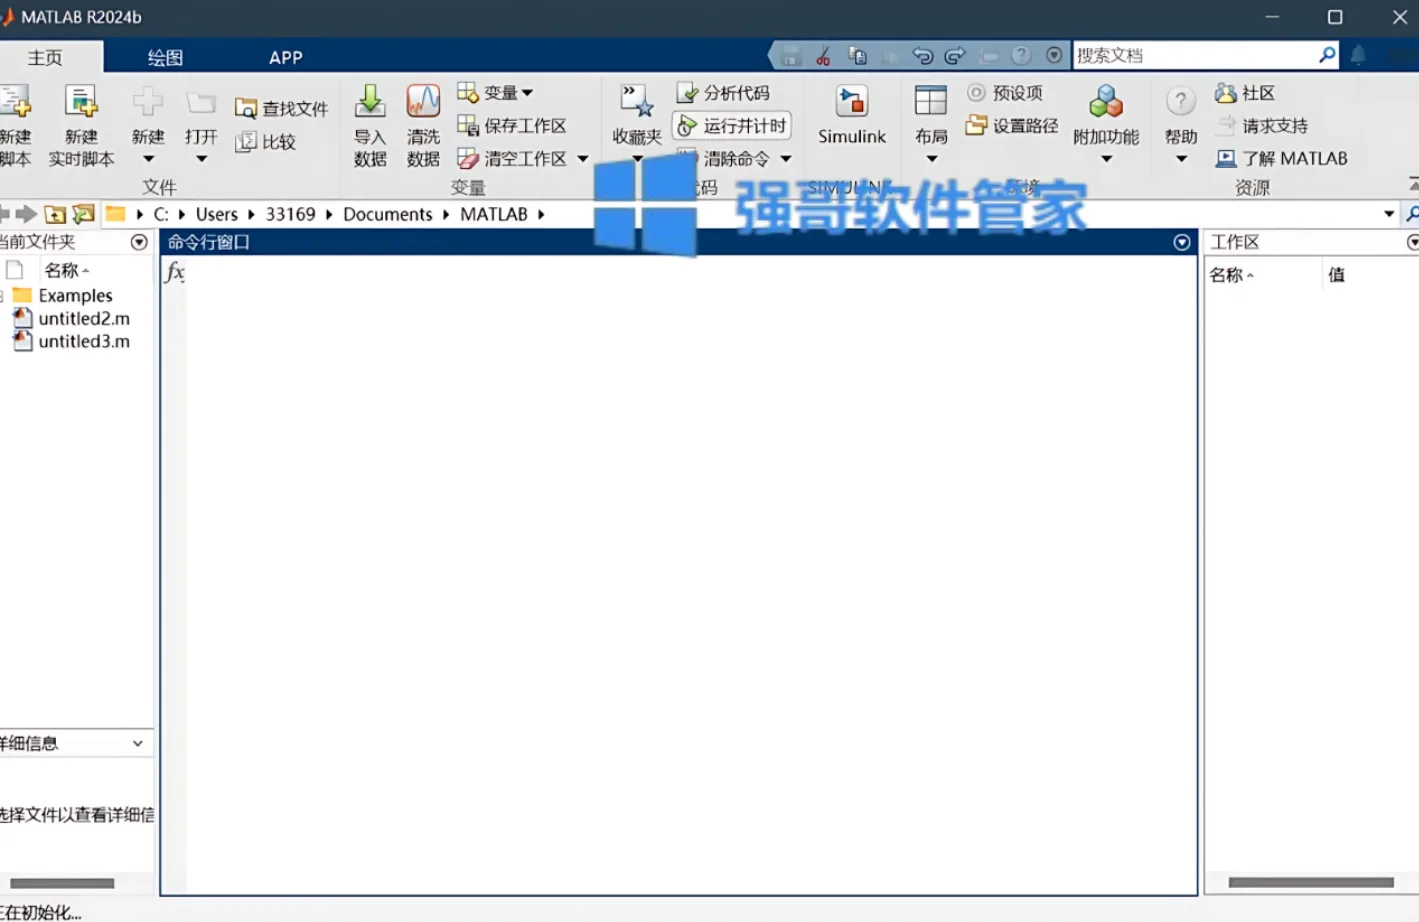Select the Examples folder
This screenshot has width=1419, height=922.
pos(75,295)
